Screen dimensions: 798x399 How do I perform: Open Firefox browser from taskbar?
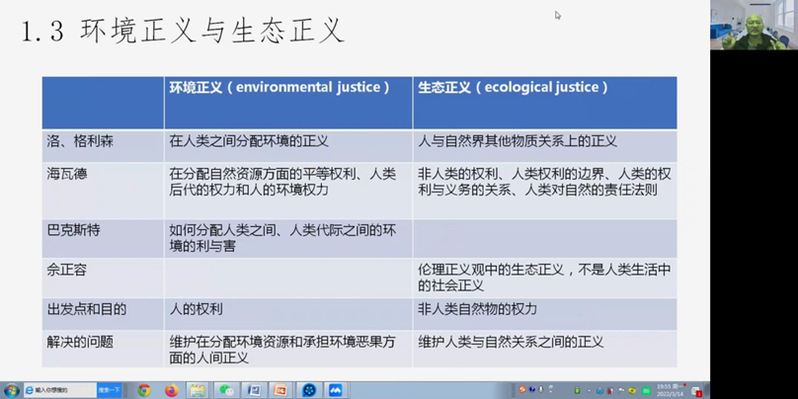[x=172, y=390]
